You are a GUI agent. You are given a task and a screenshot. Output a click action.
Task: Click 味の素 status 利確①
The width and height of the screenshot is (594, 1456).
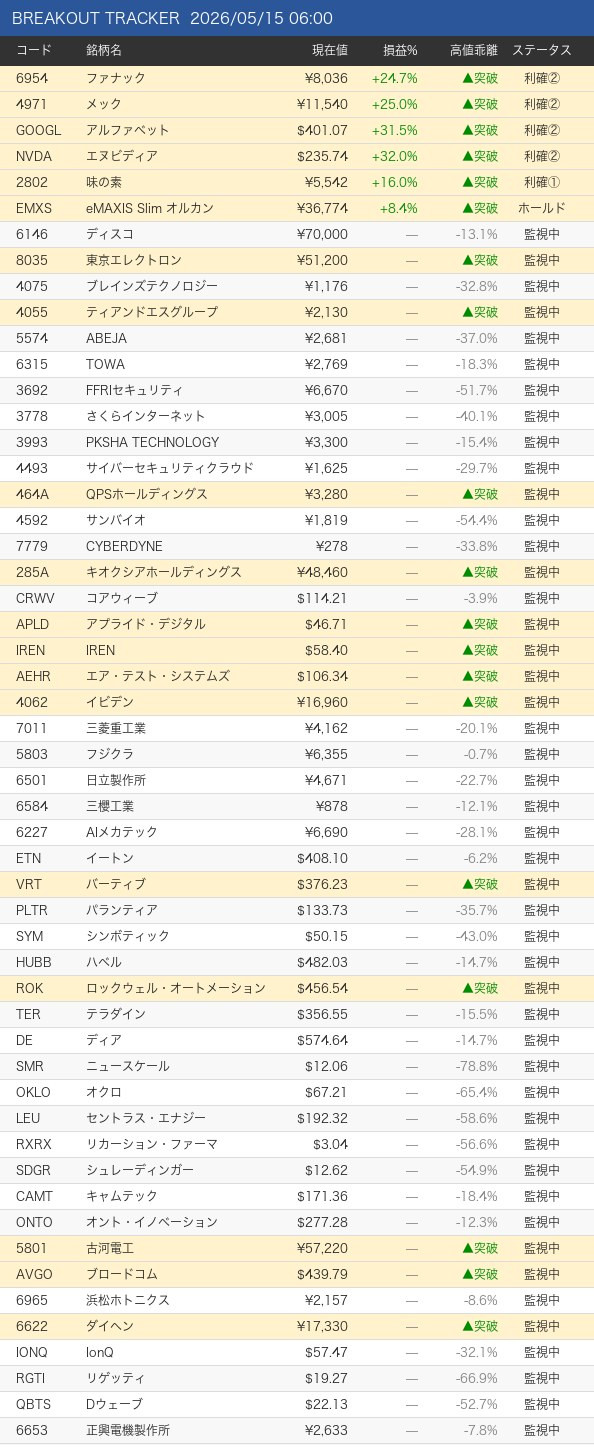pyautogui.click(x=542, y=182)
